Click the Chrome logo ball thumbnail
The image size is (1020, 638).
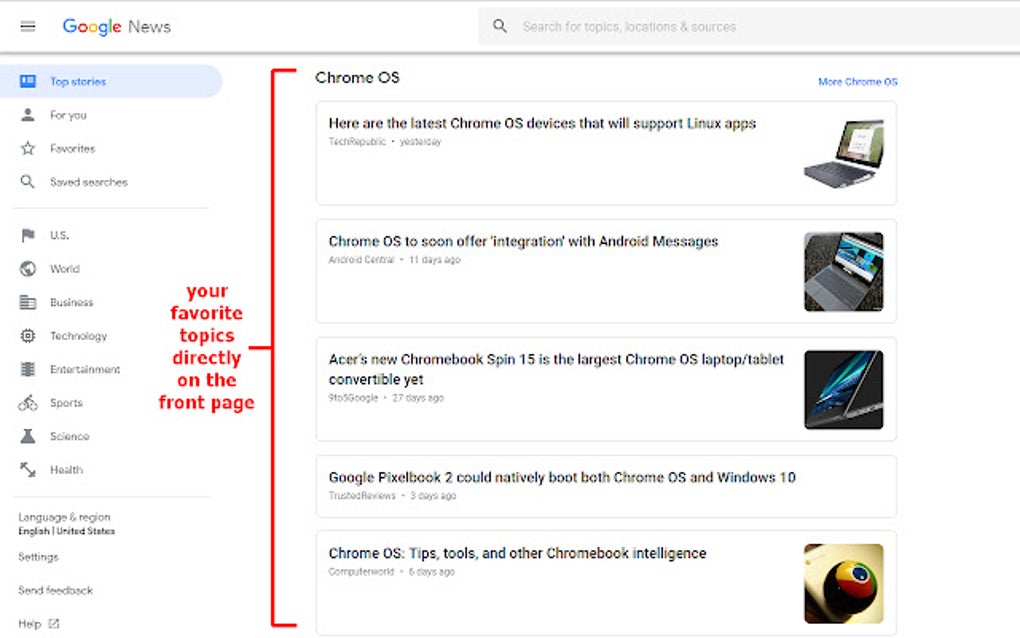[x=844, y=584]
